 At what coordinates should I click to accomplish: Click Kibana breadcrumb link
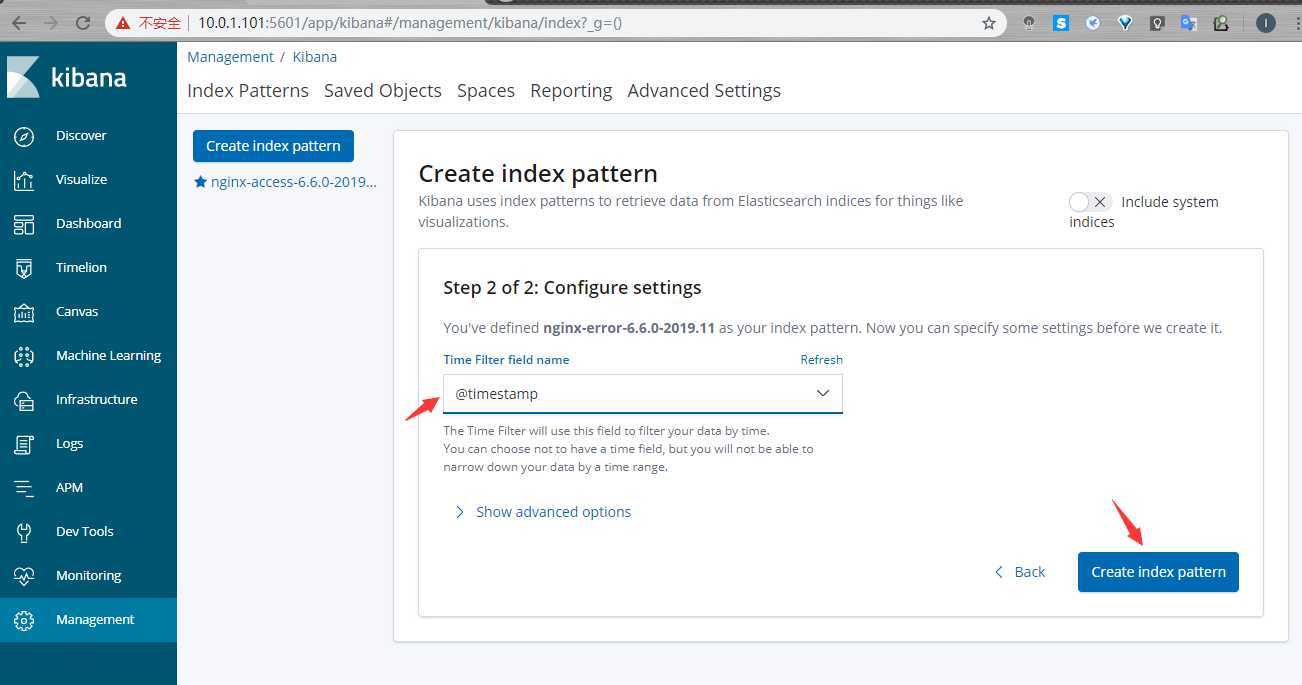point(315,57)
